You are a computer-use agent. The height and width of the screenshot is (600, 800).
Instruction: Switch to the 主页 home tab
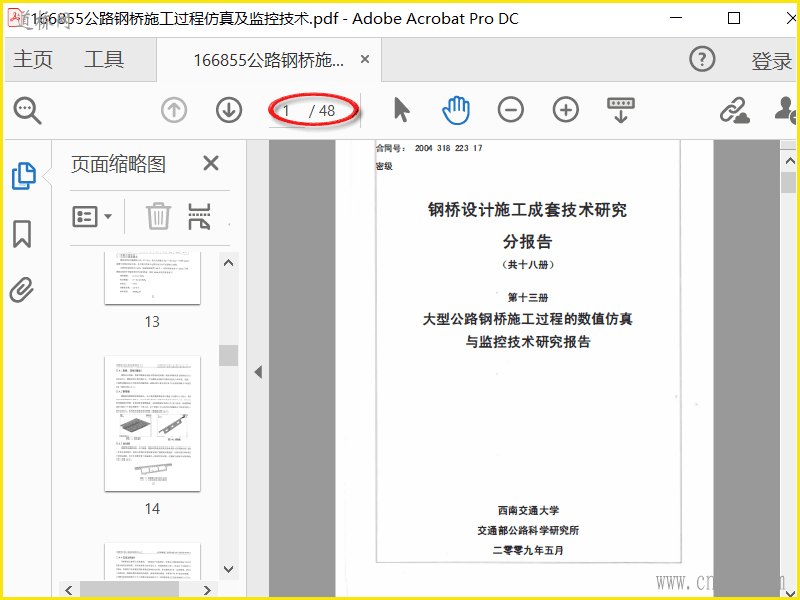[x=33, y=59]
